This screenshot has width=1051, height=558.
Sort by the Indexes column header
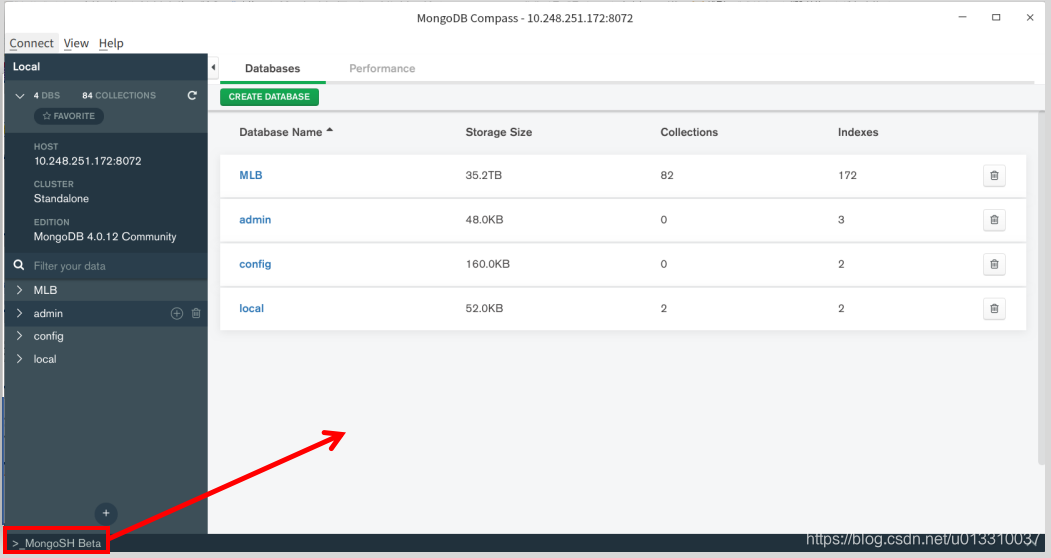point(858,132)
